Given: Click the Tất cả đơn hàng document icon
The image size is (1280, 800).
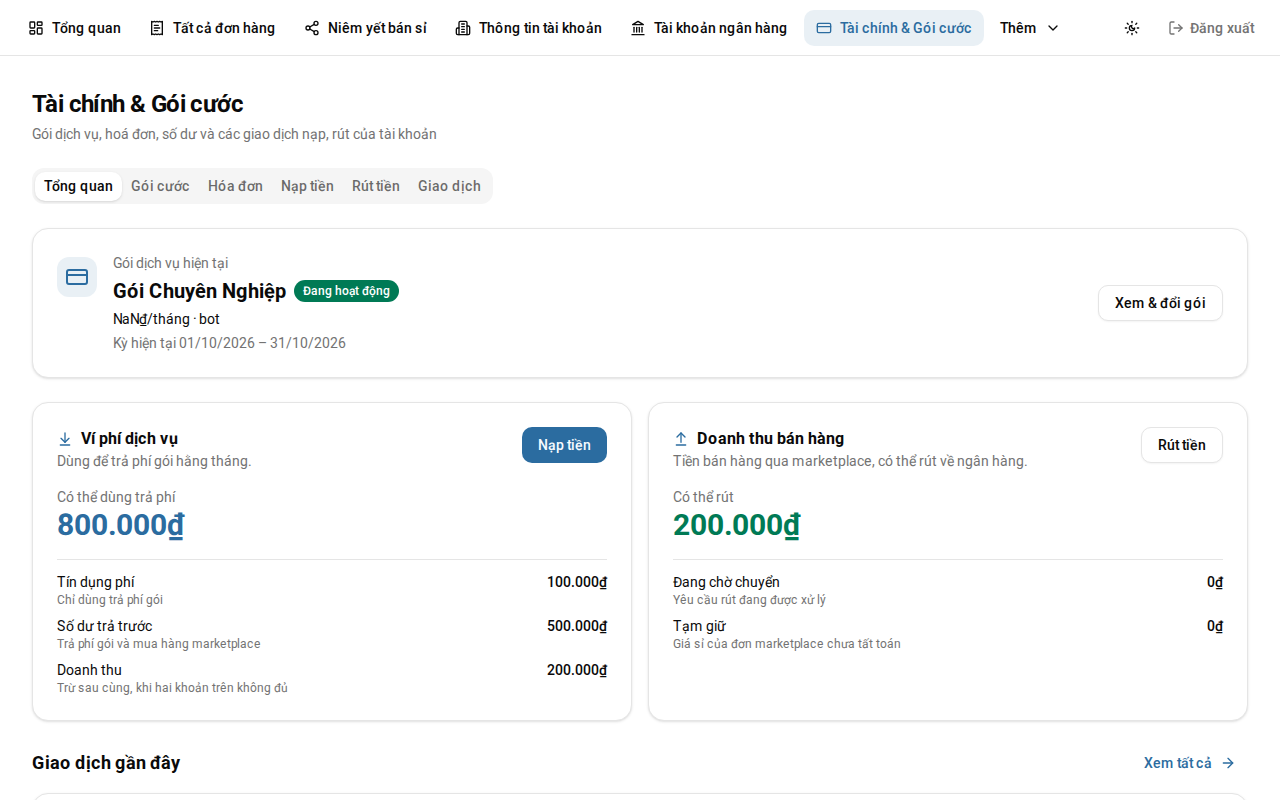Looking at the screenshot, I should [157, 28].
